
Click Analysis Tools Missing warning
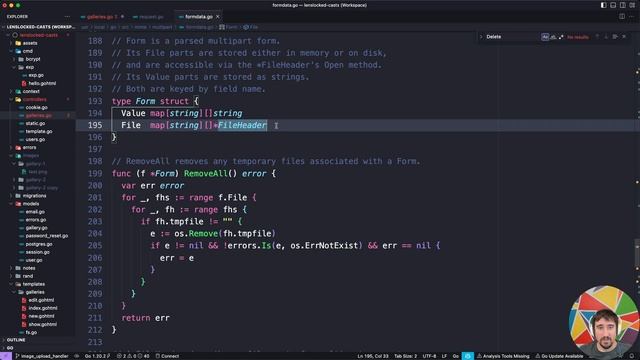(503, 356)
